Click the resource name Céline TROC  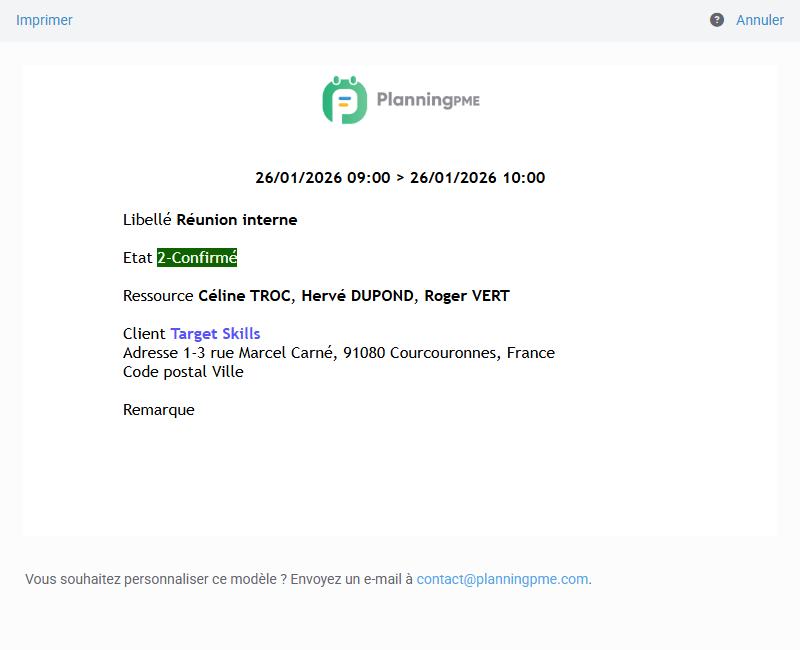(244, 296)
